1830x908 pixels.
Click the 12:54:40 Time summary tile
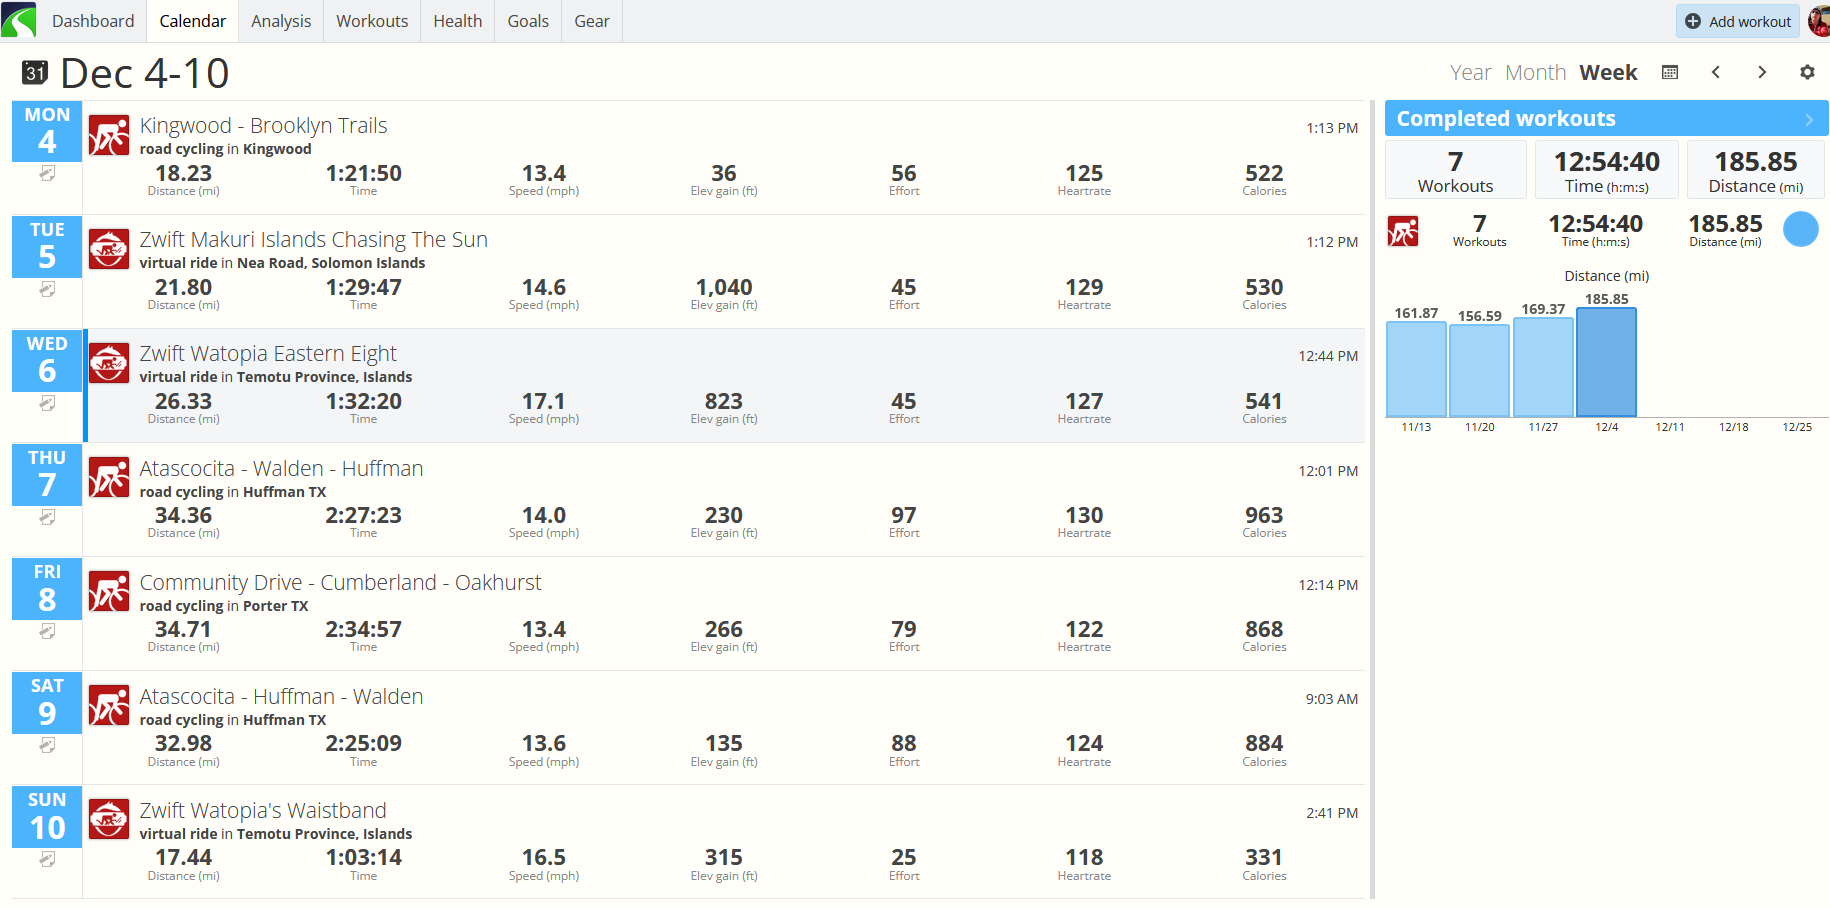[1607, 170]
